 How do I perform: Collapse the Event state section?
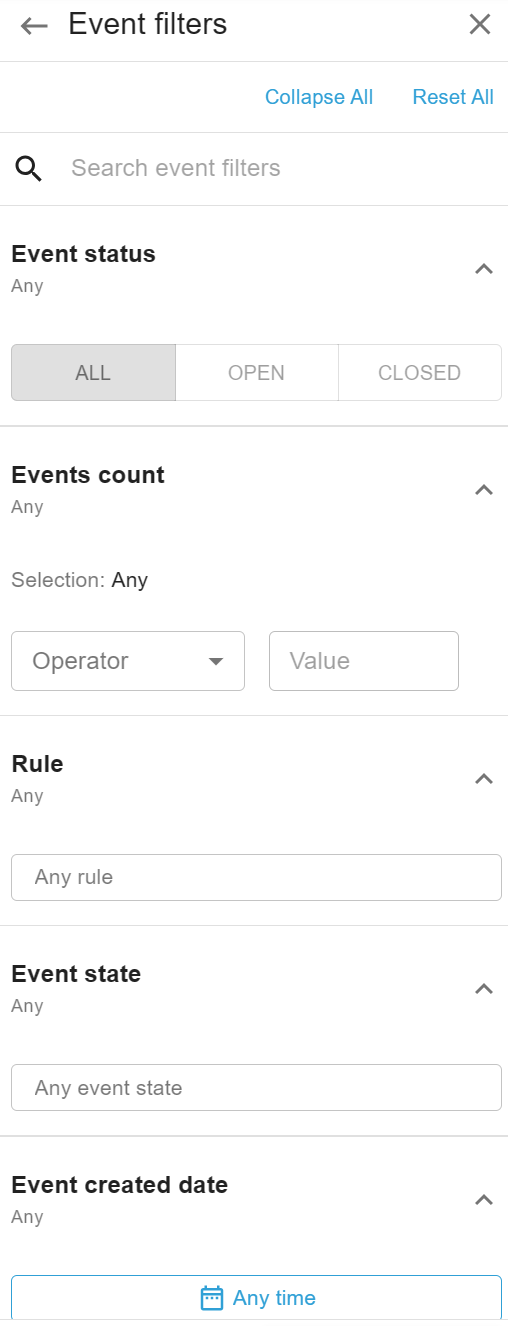pyautogui.click(x=484, y=988)
